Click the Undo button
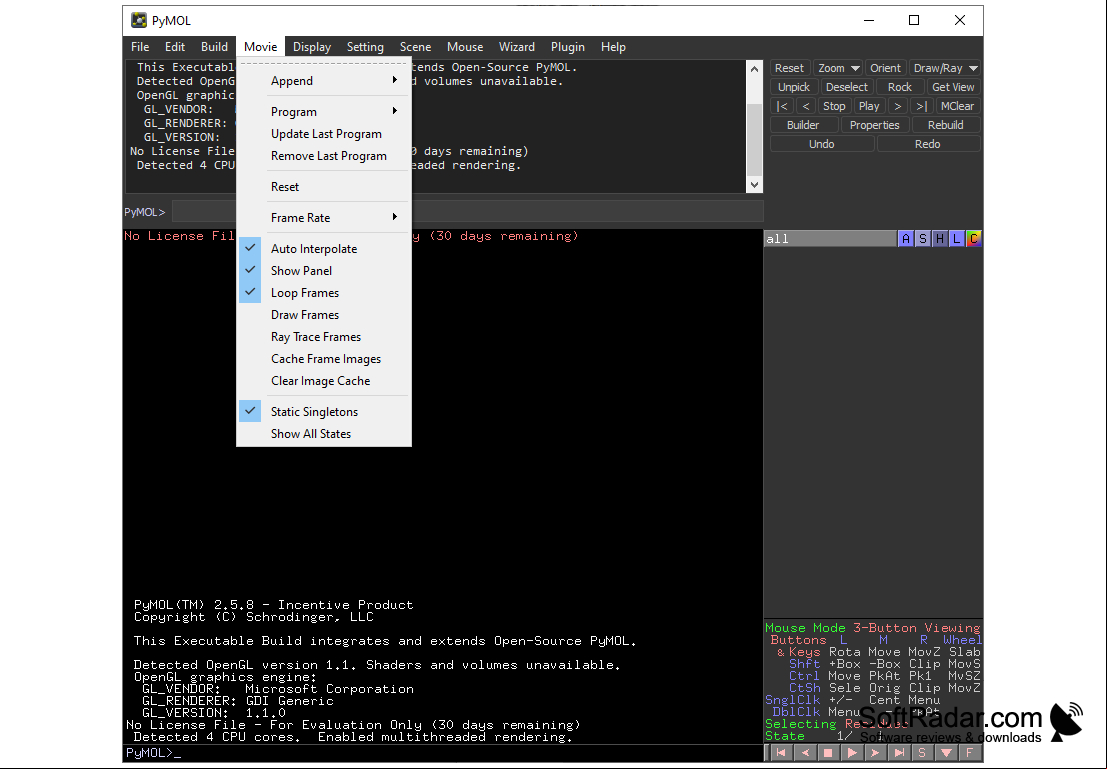Image resolution: width=1107 pixels, height=769 pixels. [x=822, y=144]
